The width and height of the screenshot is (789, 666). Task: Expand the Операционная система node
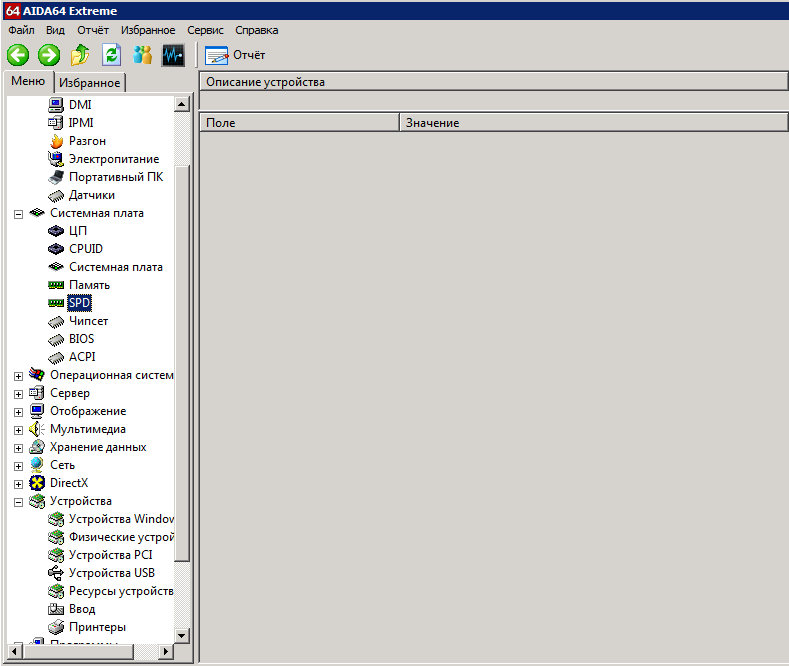tap(18, 376)
